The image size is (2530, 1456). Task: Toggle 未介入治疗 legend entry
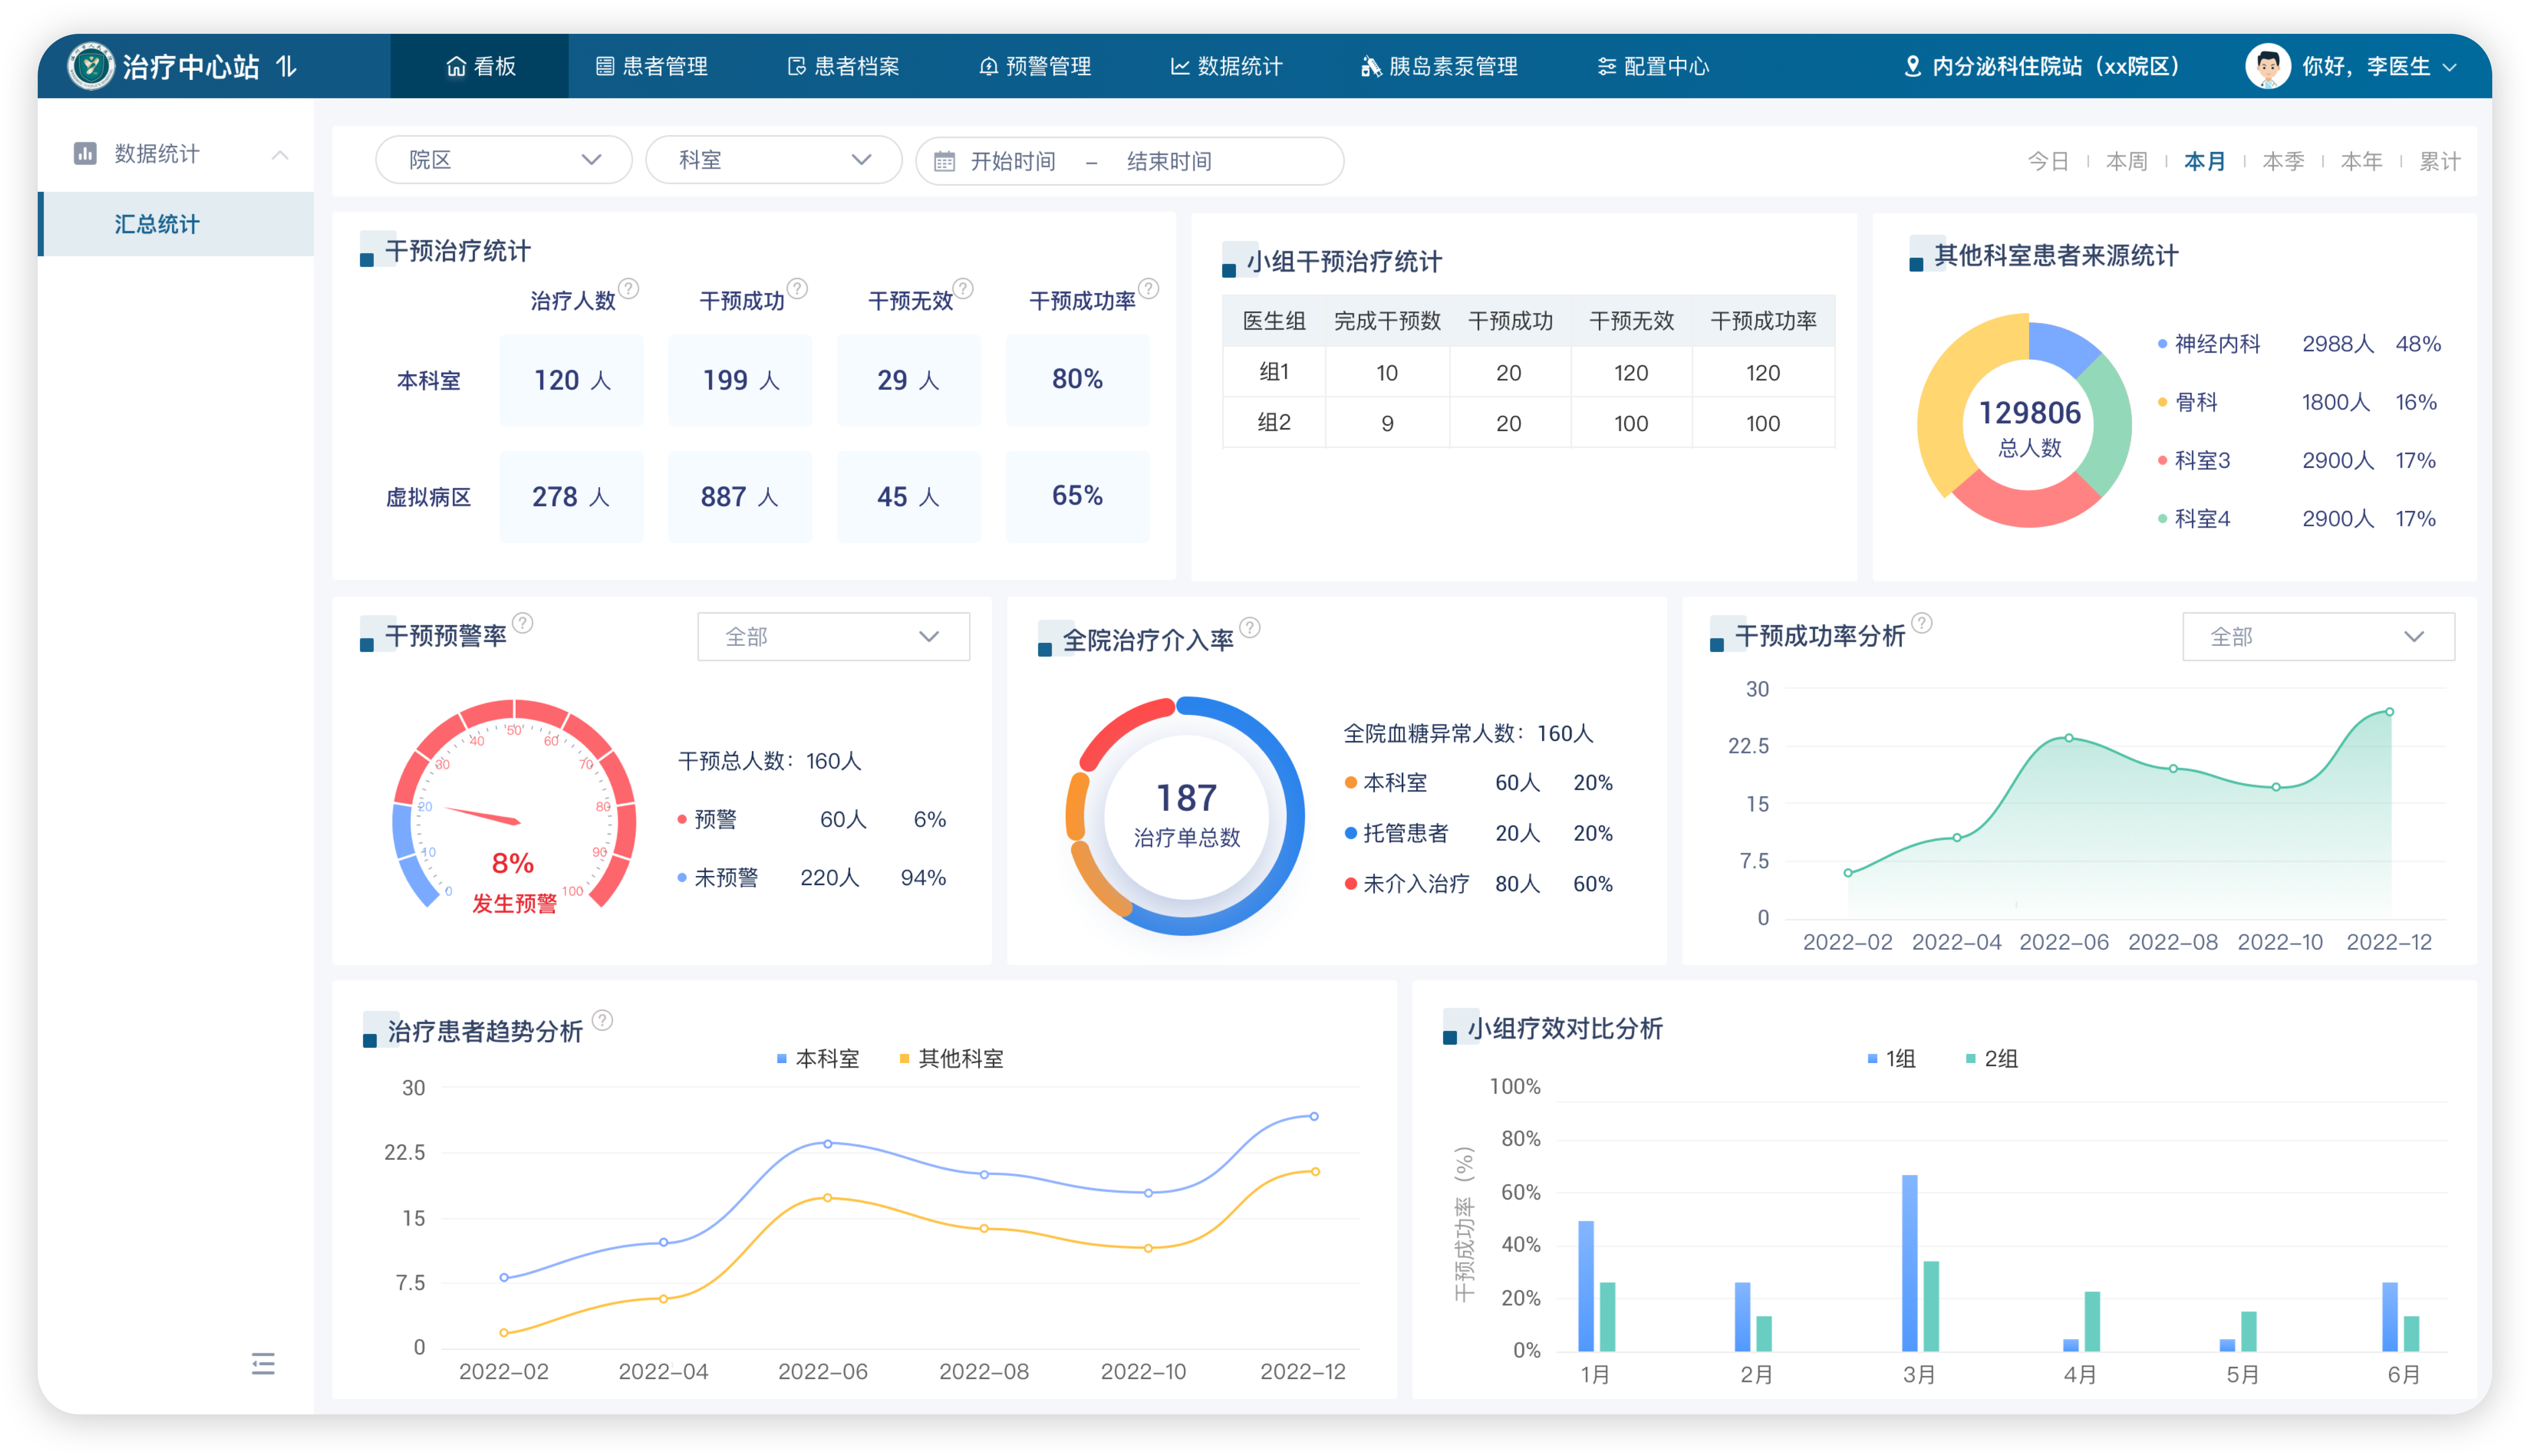1407,884
